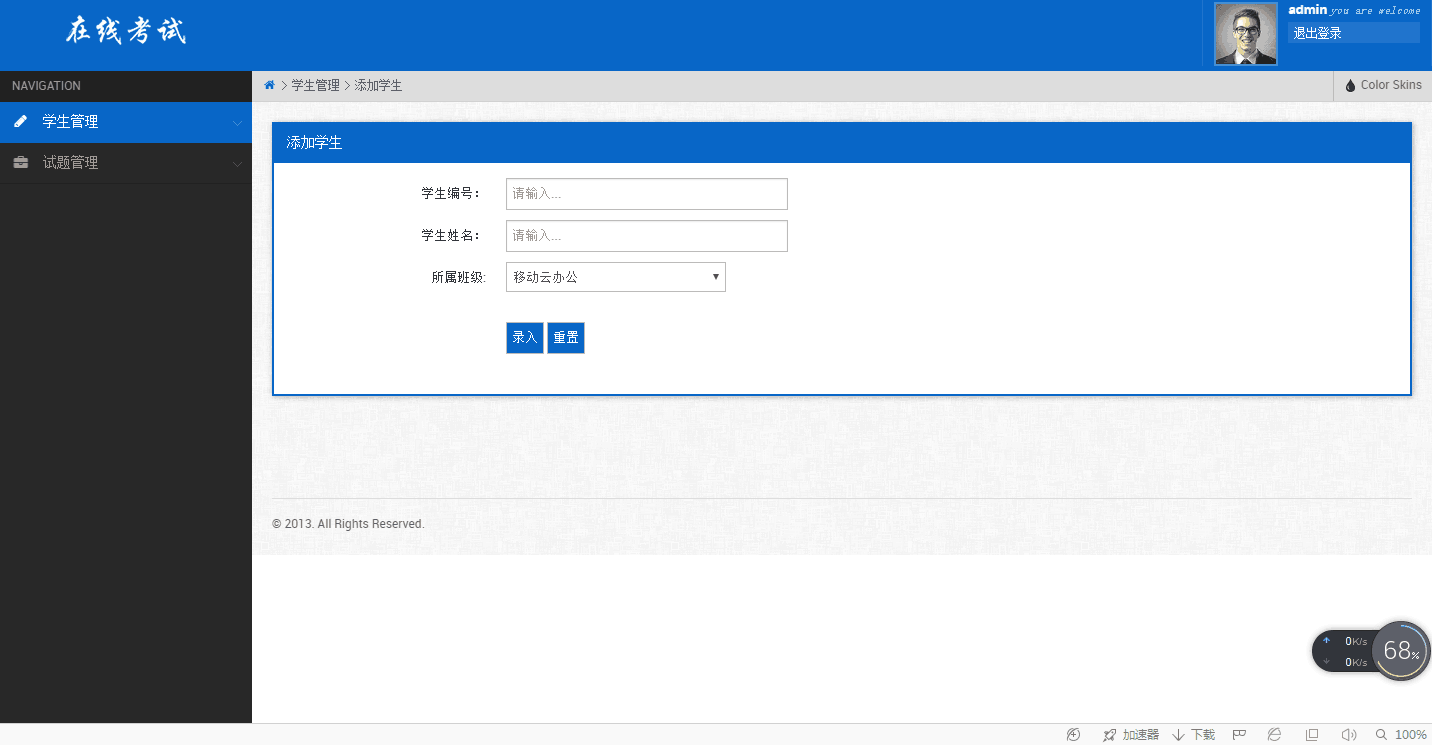Image resolution: width=1432 pixels, height=745 pixels.
Task: Open the 所属班级 dropdown showing 移动云办公
Action: (x=616, y=277)
